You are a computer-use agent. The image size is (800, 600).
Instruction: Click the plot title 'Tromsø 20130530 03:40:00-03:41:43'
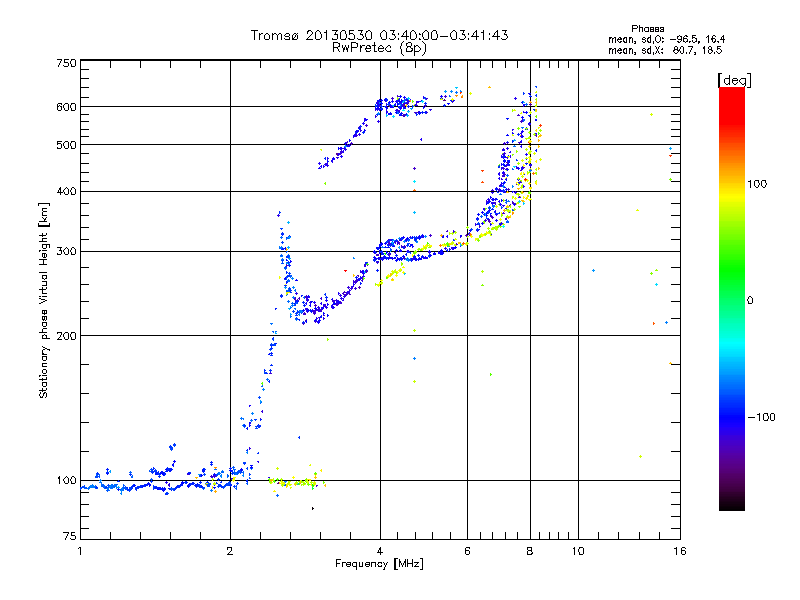(x=379, y=35)
